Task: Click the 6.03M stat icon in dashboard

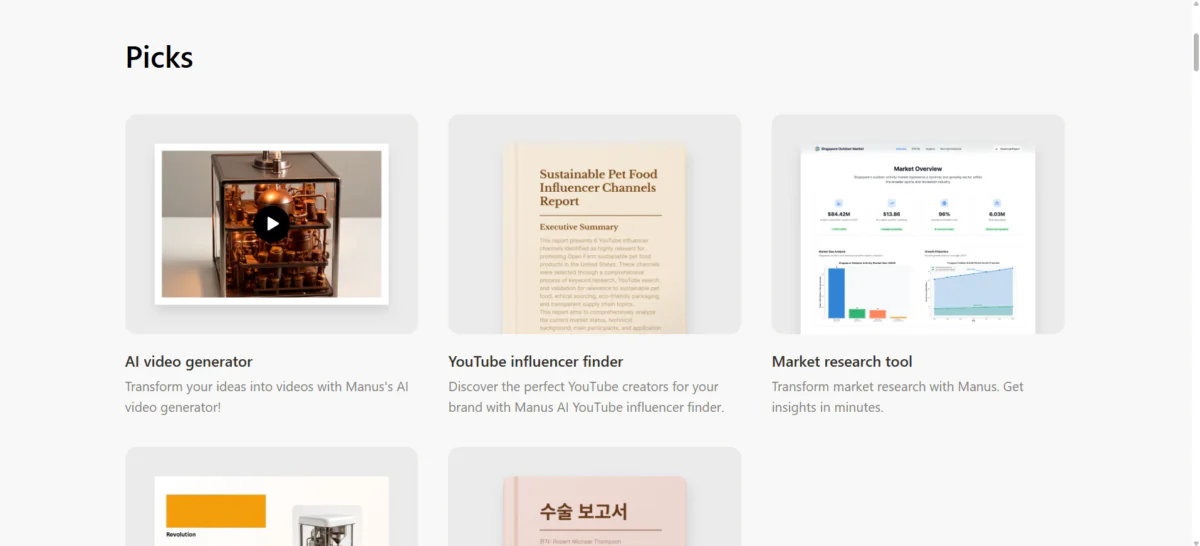Action: (x=997, y=203)
